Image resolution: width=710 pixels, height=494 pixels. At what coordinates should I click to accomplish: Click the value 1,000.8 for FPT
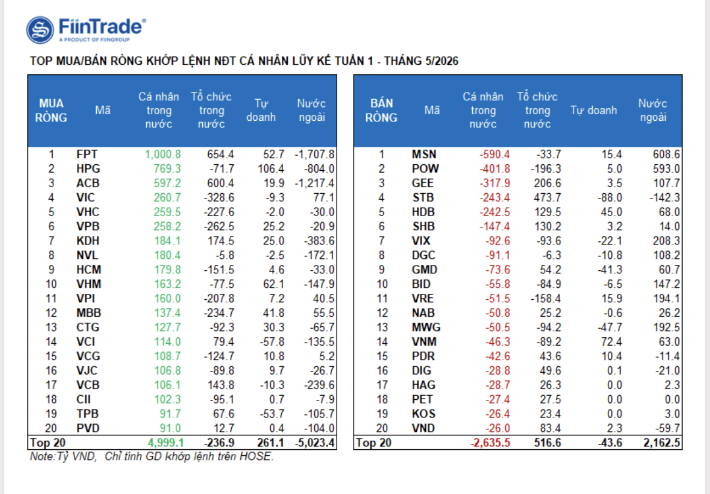coord(163,154)
